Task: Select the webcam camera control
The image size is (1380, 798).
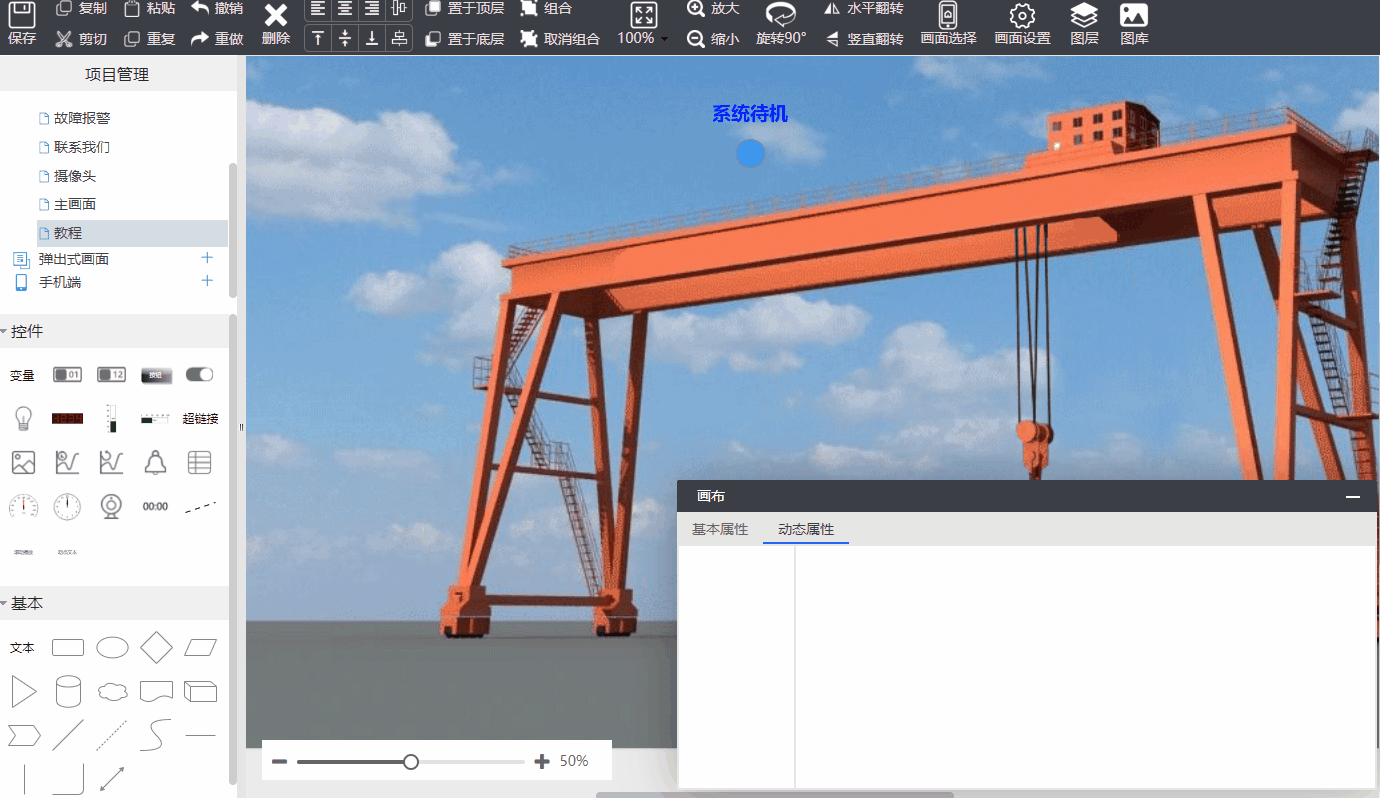Action: click(x=111, y=506)
